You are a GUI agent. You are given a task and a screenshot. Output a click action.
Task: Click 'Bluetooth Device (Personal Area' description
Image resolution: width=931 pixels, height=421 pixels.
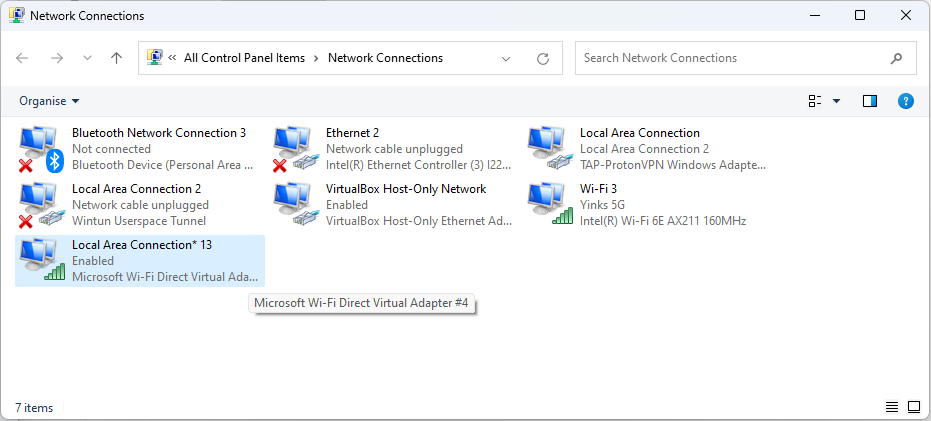[x=162, y=165]
